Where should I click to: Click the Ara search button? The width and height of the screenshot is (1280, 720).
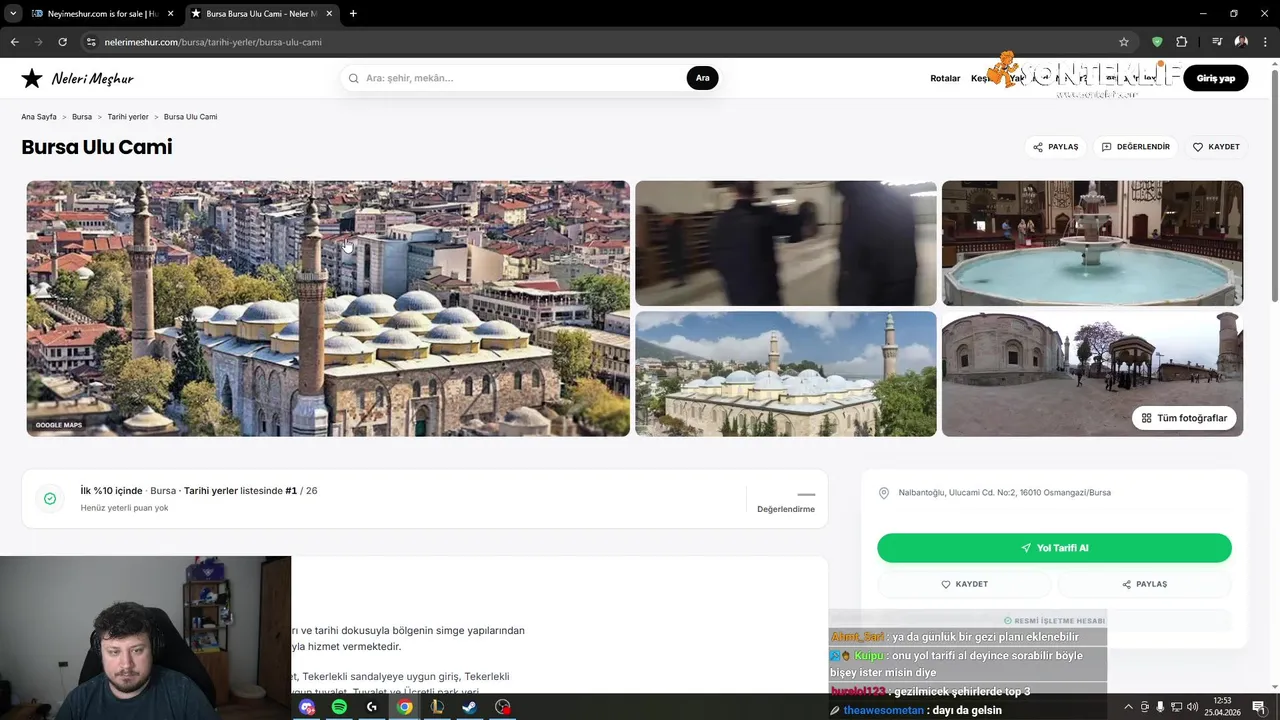click(x=702, y=78)
